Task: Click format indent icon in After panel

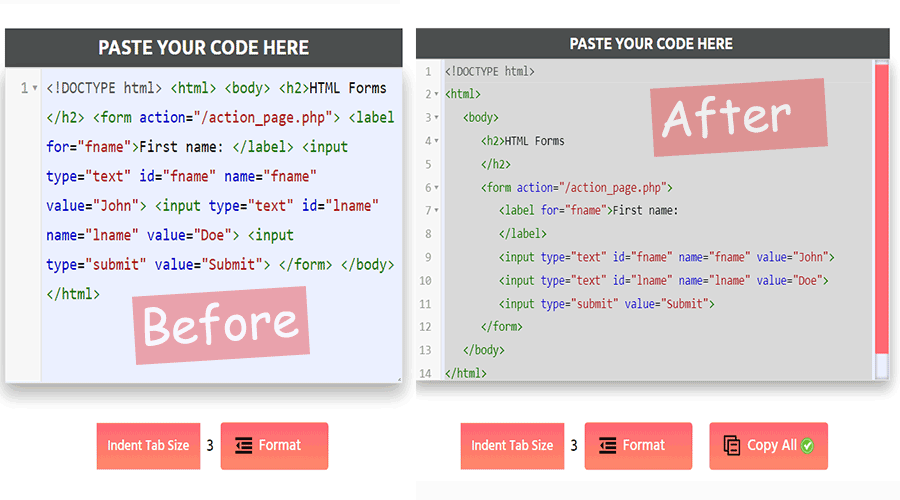Action: [607, 445]
